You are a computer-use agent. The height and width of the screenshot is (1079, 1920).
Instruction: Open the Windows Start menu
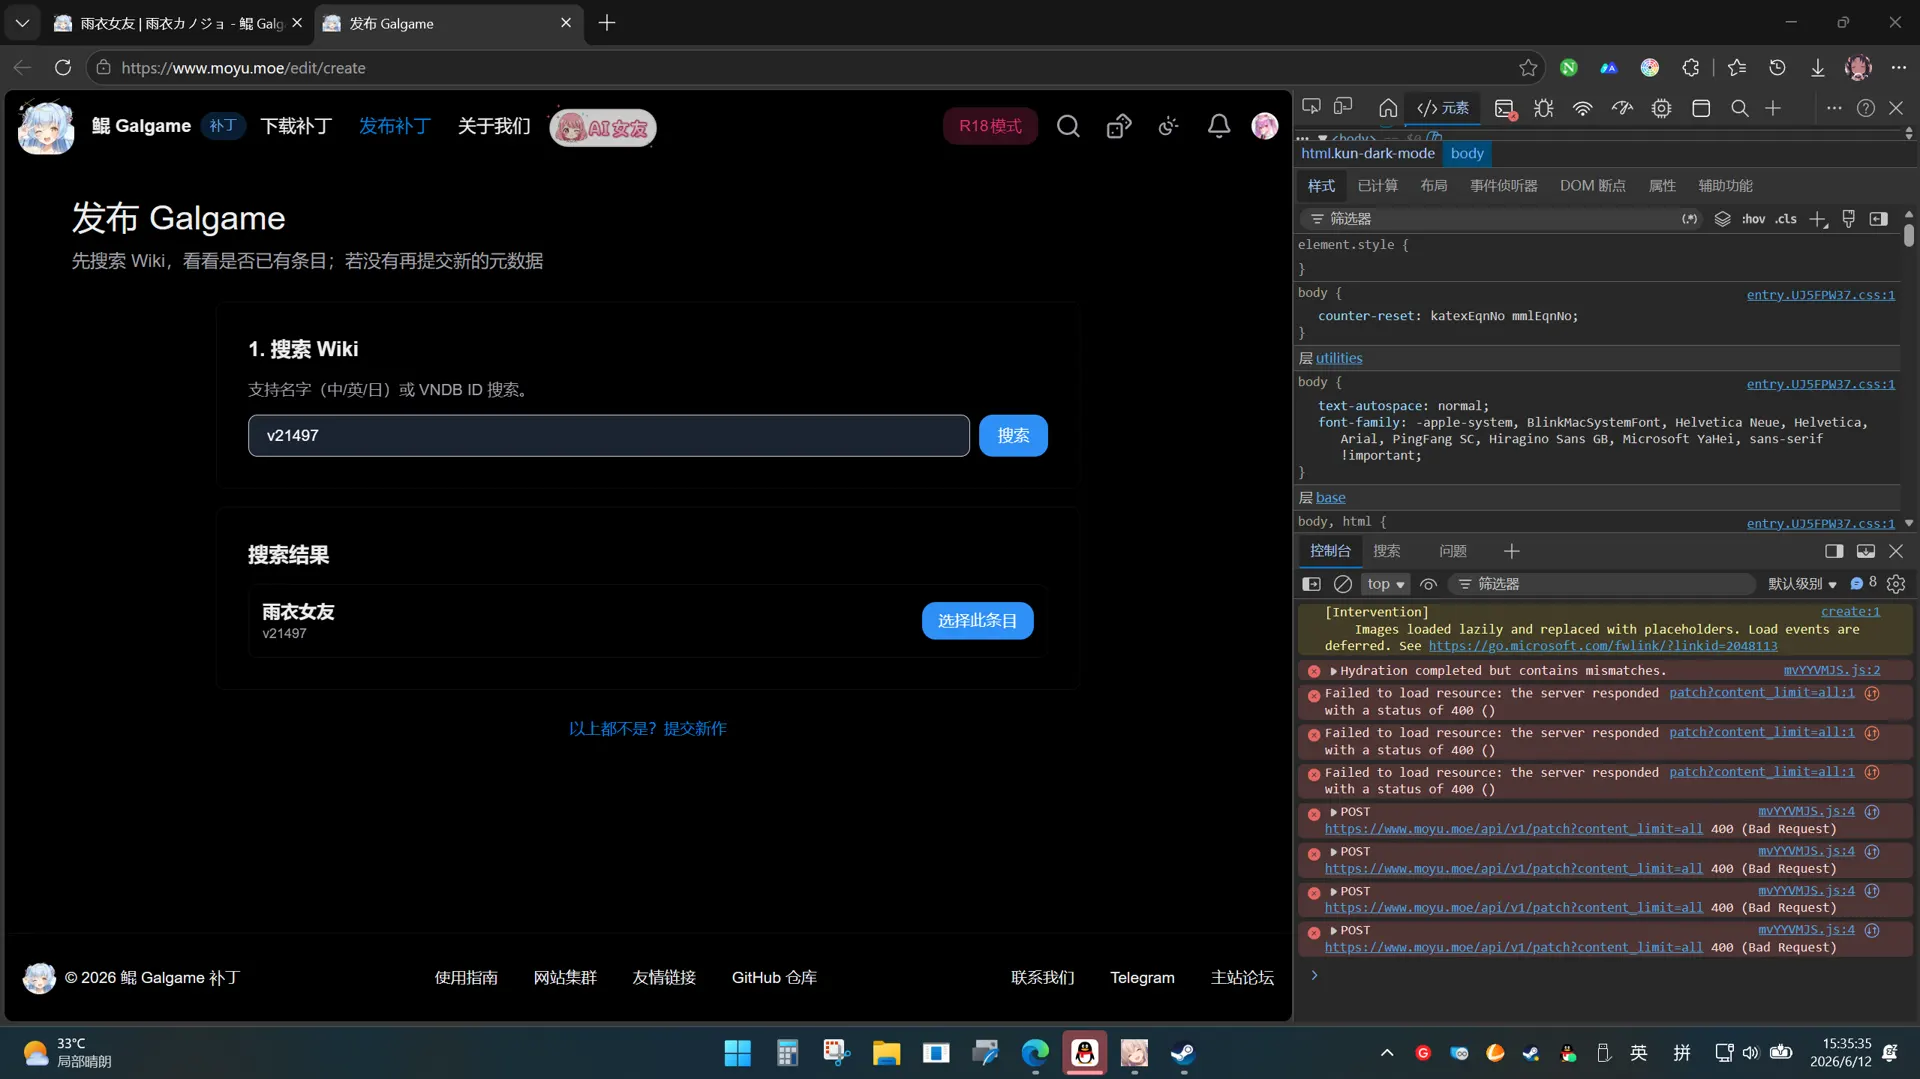[x=737, y=1053]
